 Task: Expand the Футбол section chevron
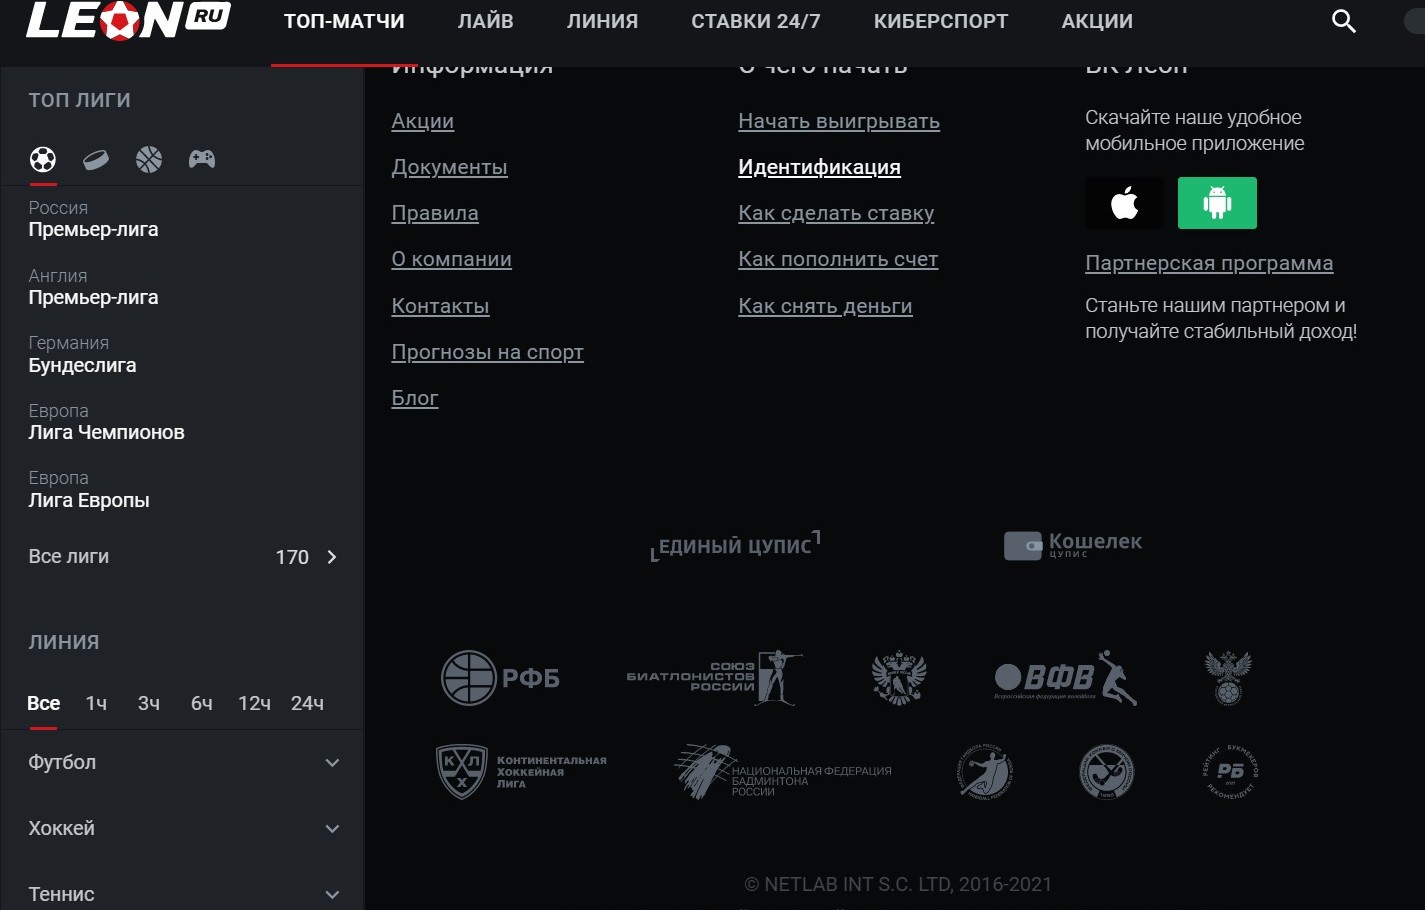coord(333,763)
